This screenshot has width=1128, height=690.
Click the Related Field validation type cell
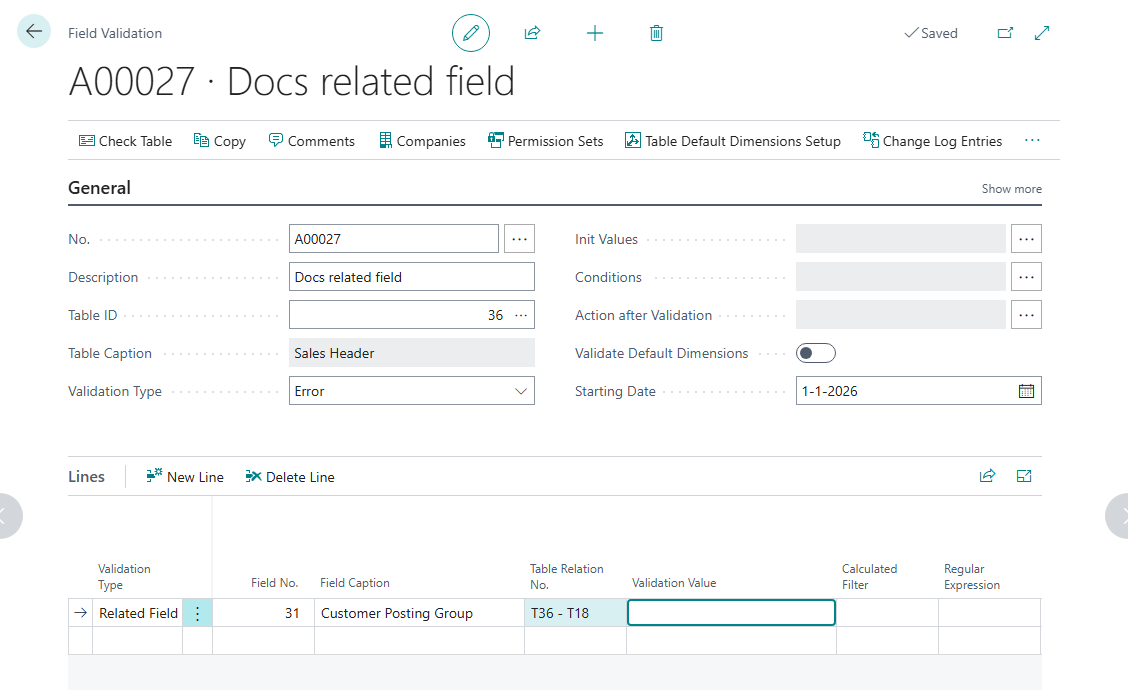point(137,613)
